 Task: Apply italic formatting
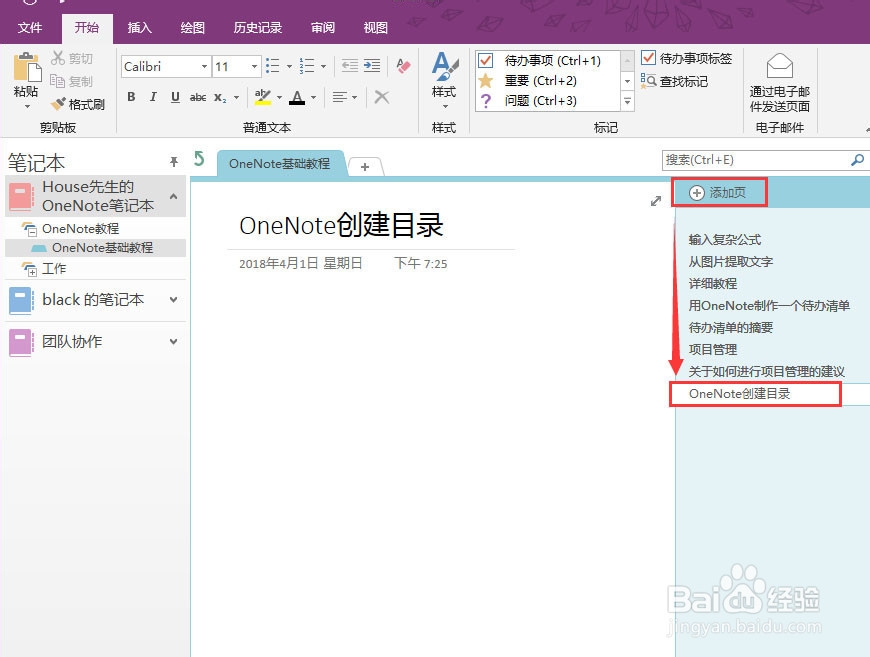click(153, 97)
